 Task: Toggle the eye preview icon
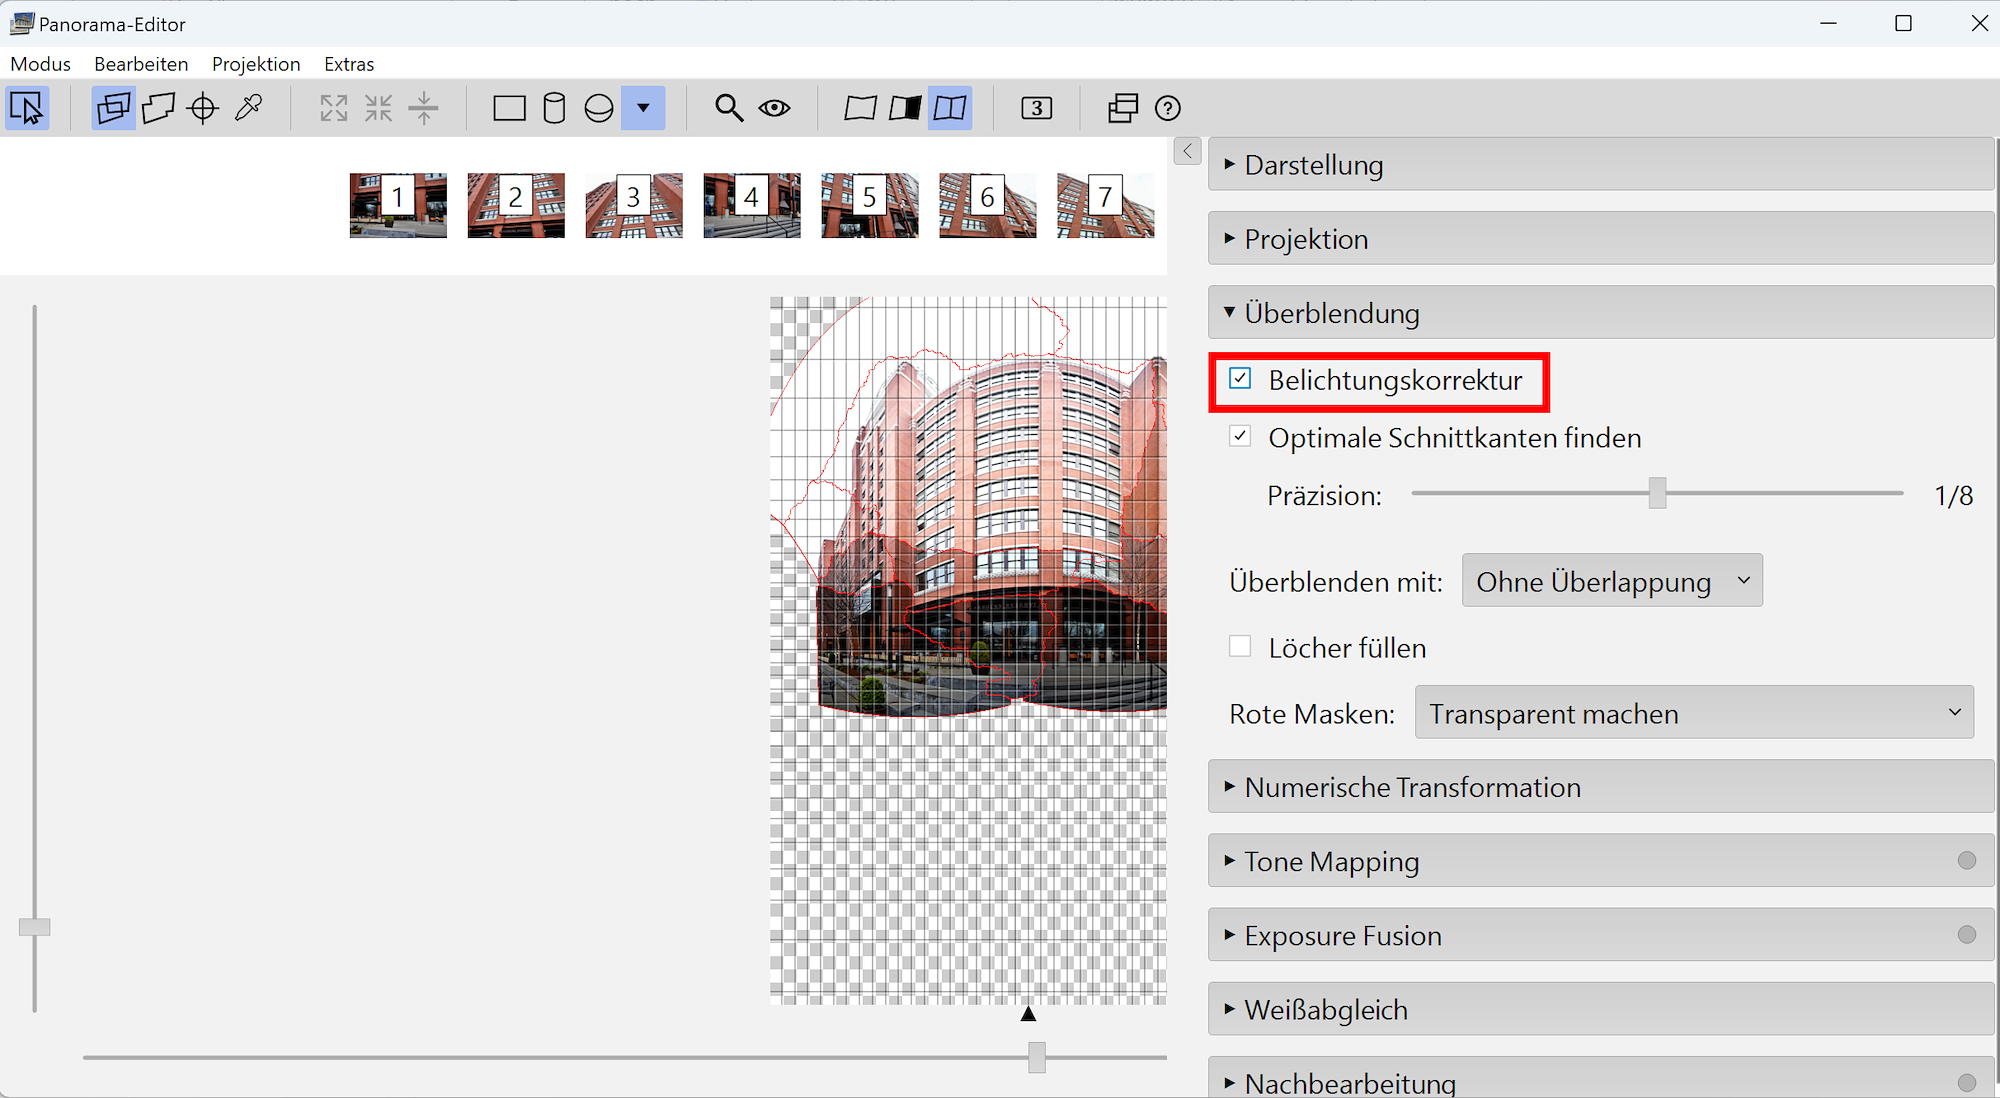tap(774, 108)
